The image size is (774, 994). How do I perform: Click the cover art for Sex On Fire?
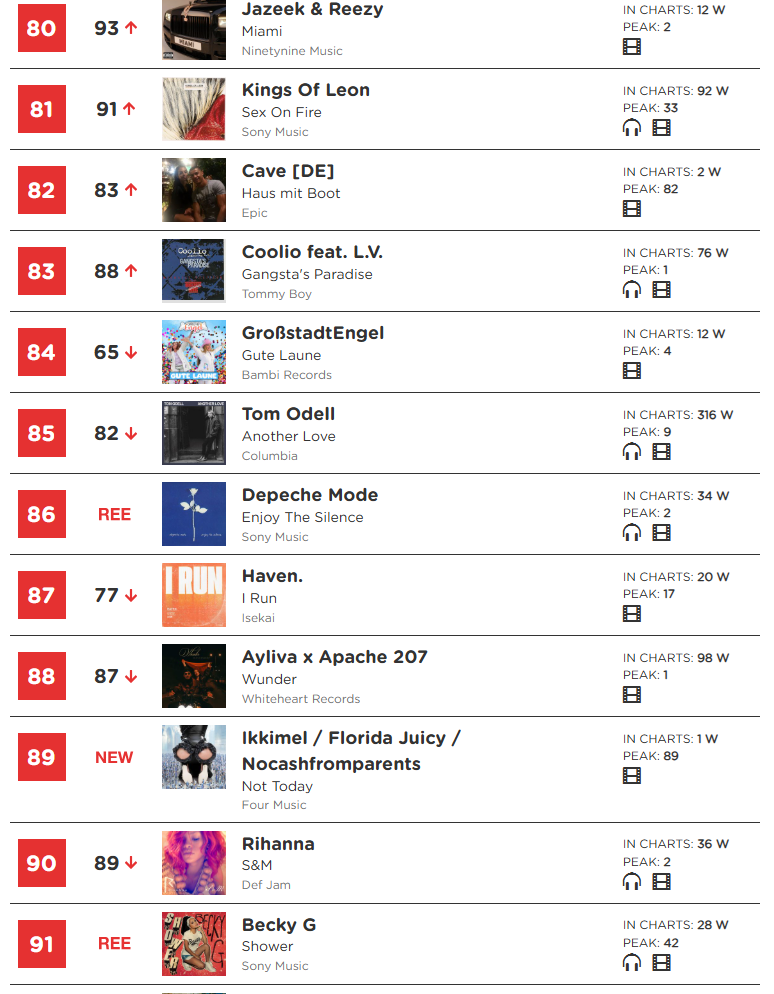point(193,108)
